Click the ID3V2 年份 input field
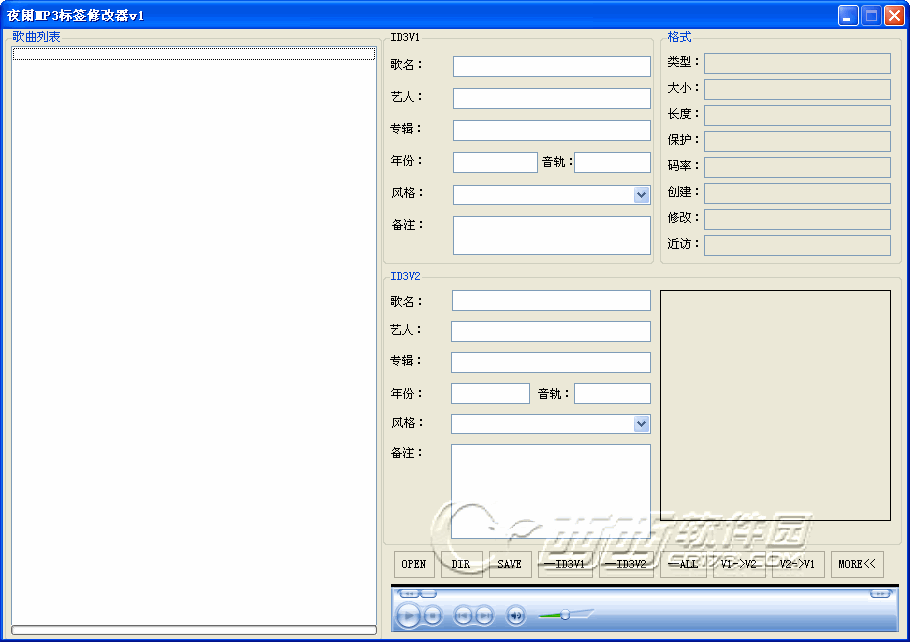Viewport: 910px width, 642px height. click(490, 393)
